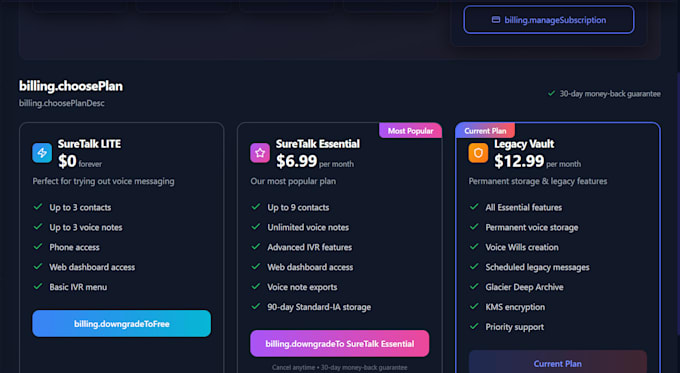Click the $6.99 per month price
This screenshot has height=373, width=680.
pos(315,162)
